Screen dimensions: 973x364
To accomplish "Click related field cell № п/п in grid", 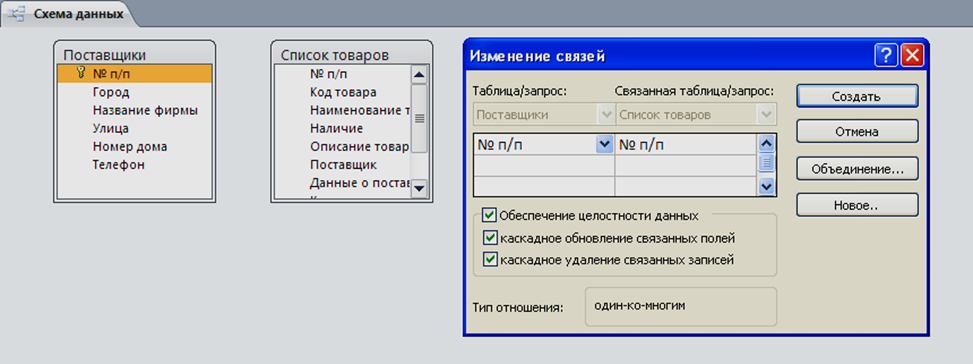I will 686,145.
